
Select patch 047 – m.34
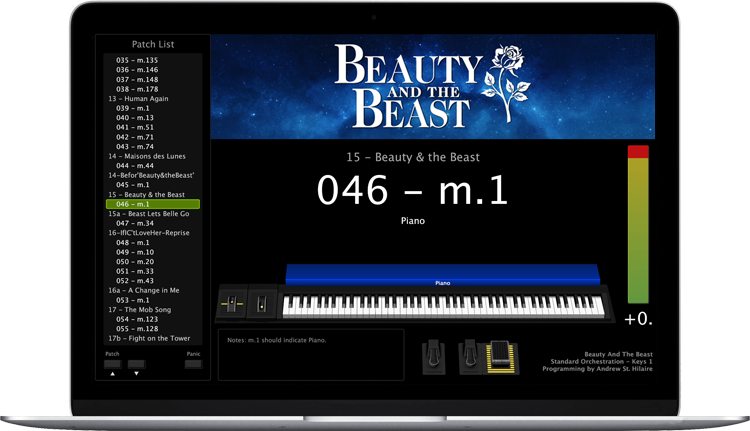153,223
